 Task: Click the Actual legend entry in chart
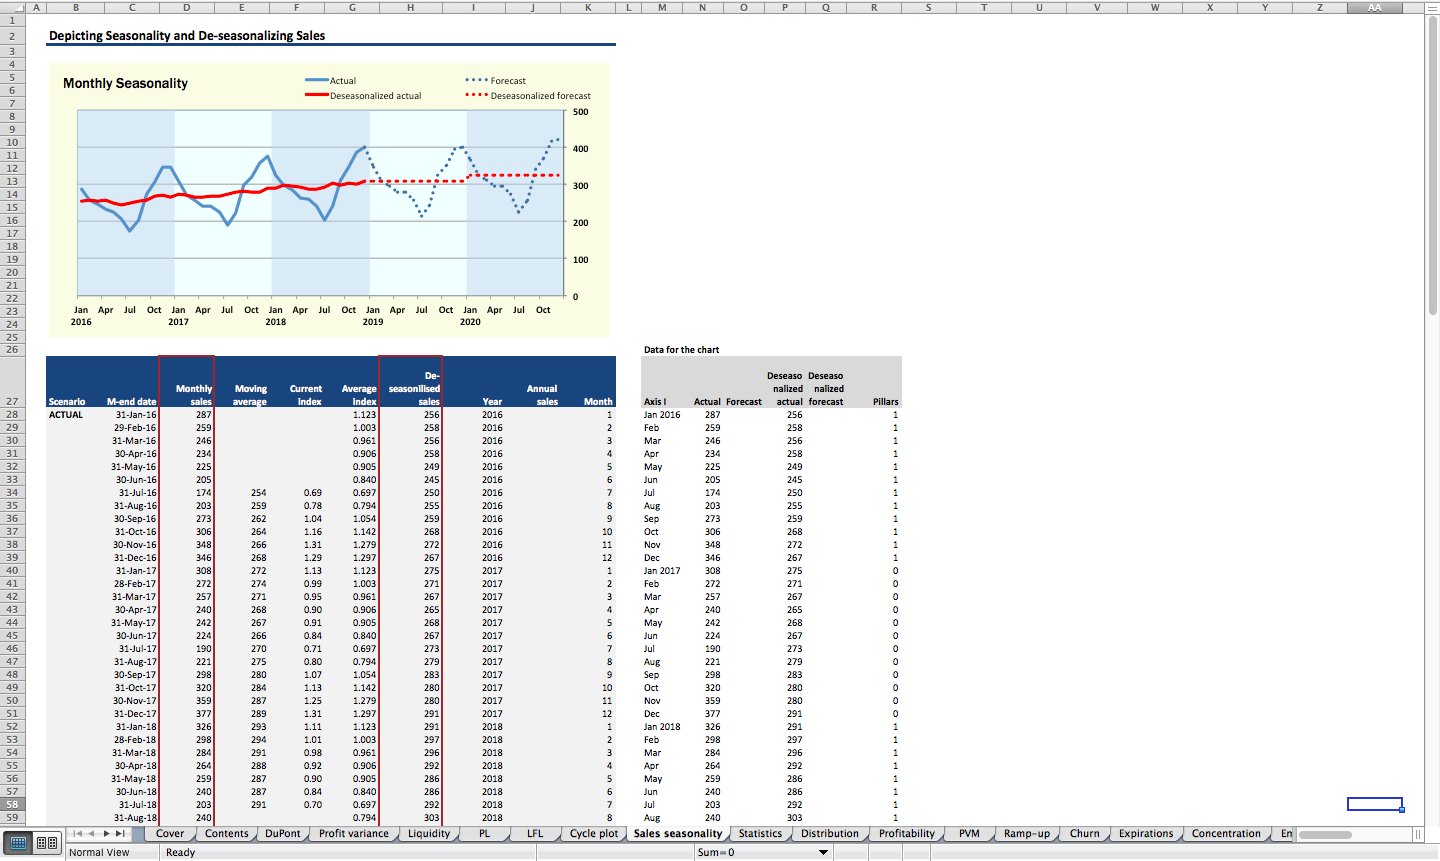click(x=331, y=81)
